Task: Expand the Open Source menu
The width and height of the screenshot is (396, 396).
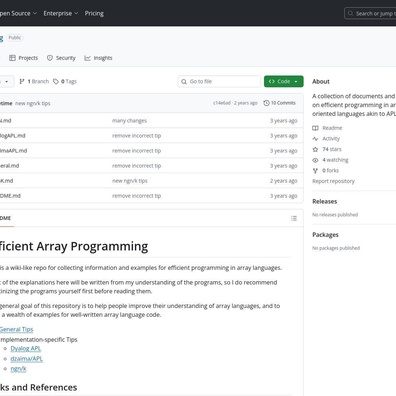Action: [x=17, y=13]
